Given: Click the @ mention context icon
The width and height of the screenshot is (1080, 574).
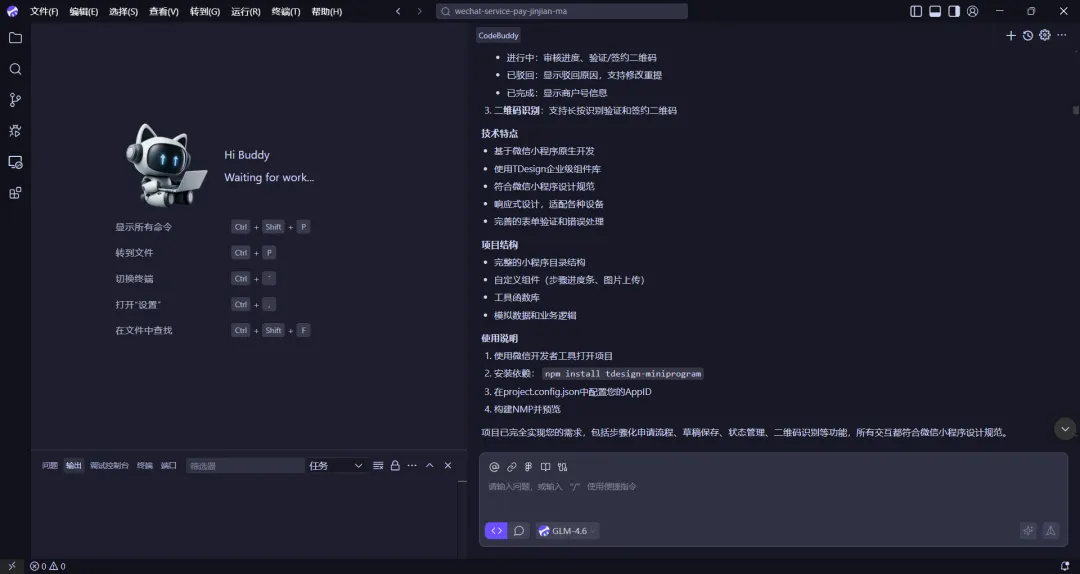Looking at the screenshot, I should 494,467.
